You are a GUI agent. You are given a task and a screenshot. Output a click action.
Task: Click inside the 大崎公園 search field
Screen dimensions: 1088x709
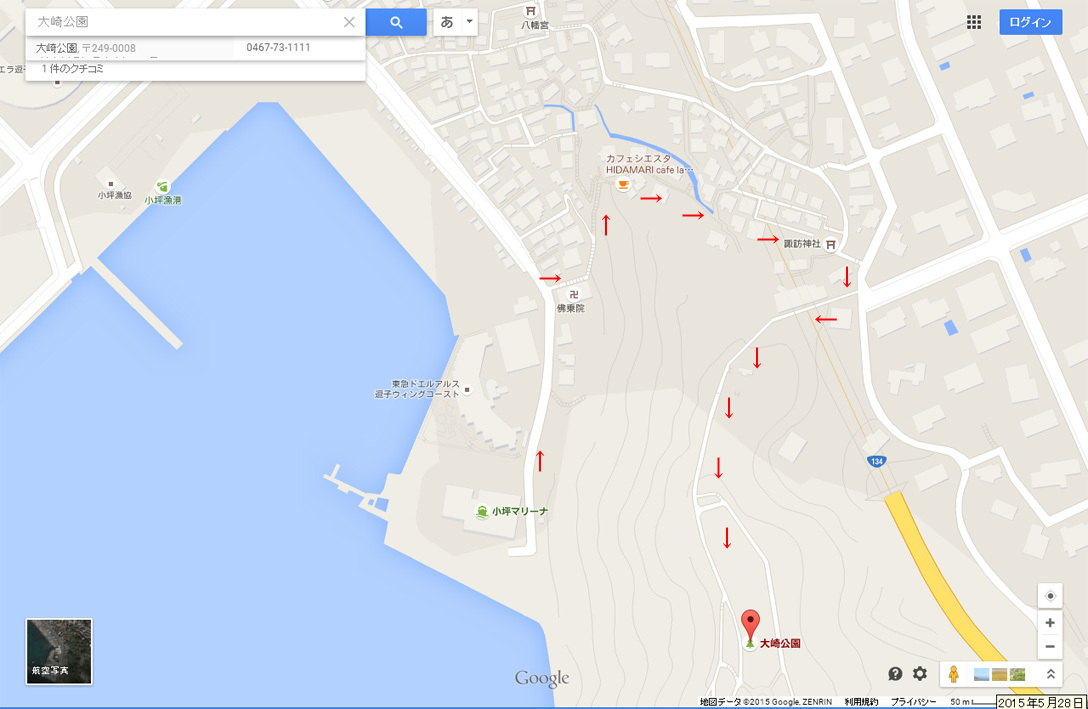click(x=184, y=22)
